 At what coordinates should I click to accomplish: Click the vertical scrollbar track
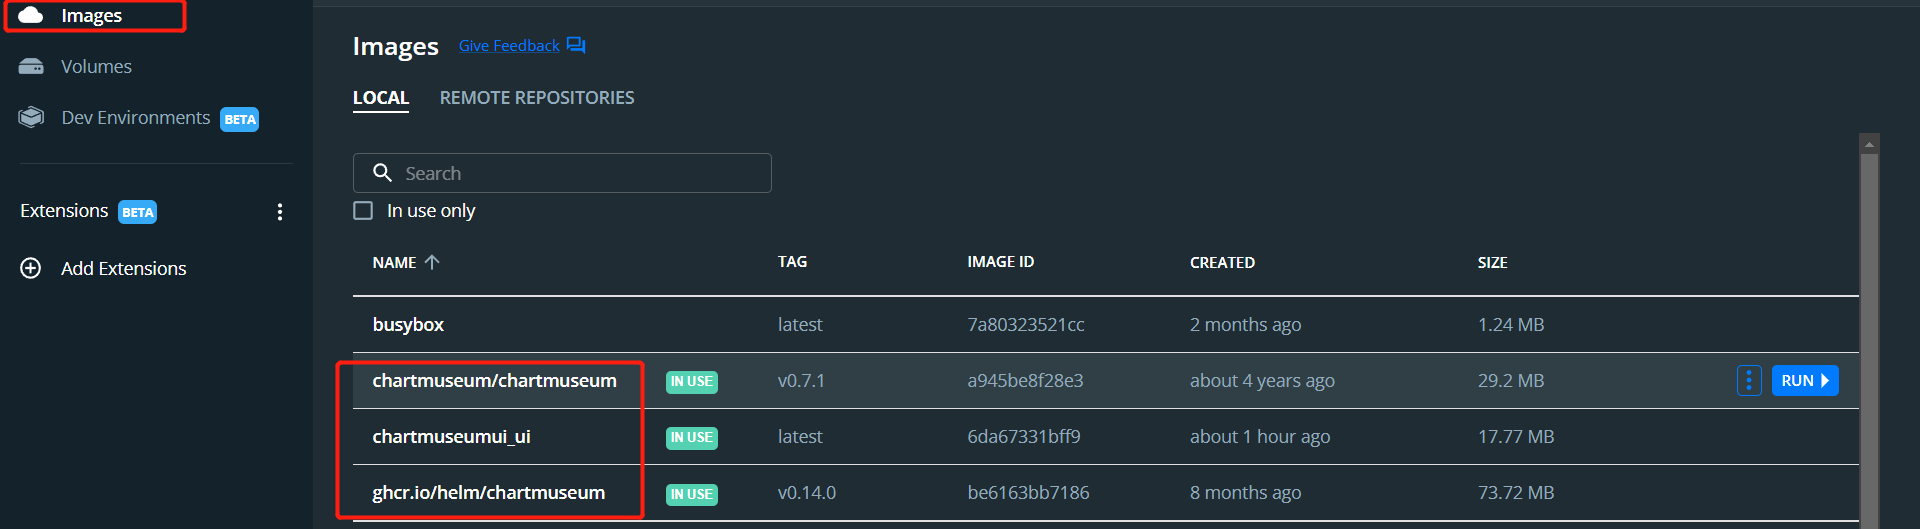(x=1869, y=340)
